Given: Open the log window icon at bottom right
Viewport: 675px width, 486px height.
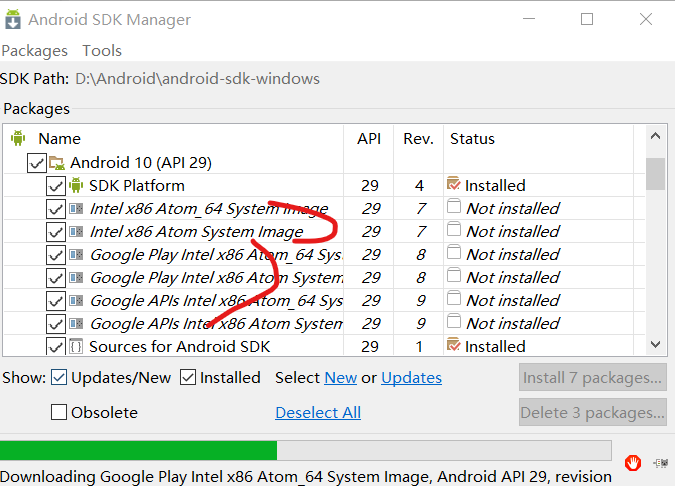Looking at the screenshot, I should point(660,462).
